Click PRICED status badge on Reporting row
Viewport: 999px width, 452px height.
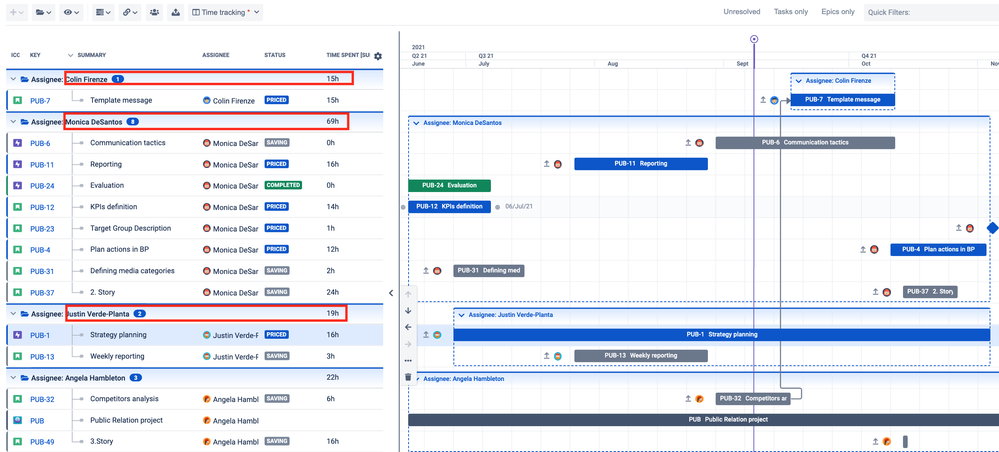coord(277,164)
